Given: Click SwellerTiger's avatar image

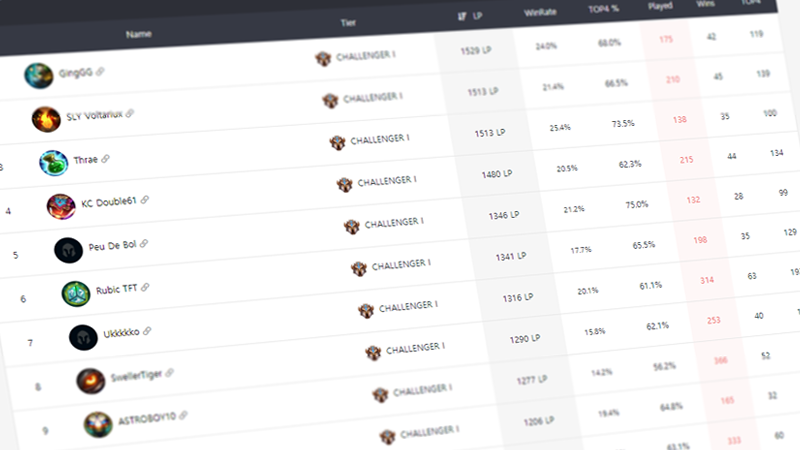Looking at the screenshot, I should [90, 381].
